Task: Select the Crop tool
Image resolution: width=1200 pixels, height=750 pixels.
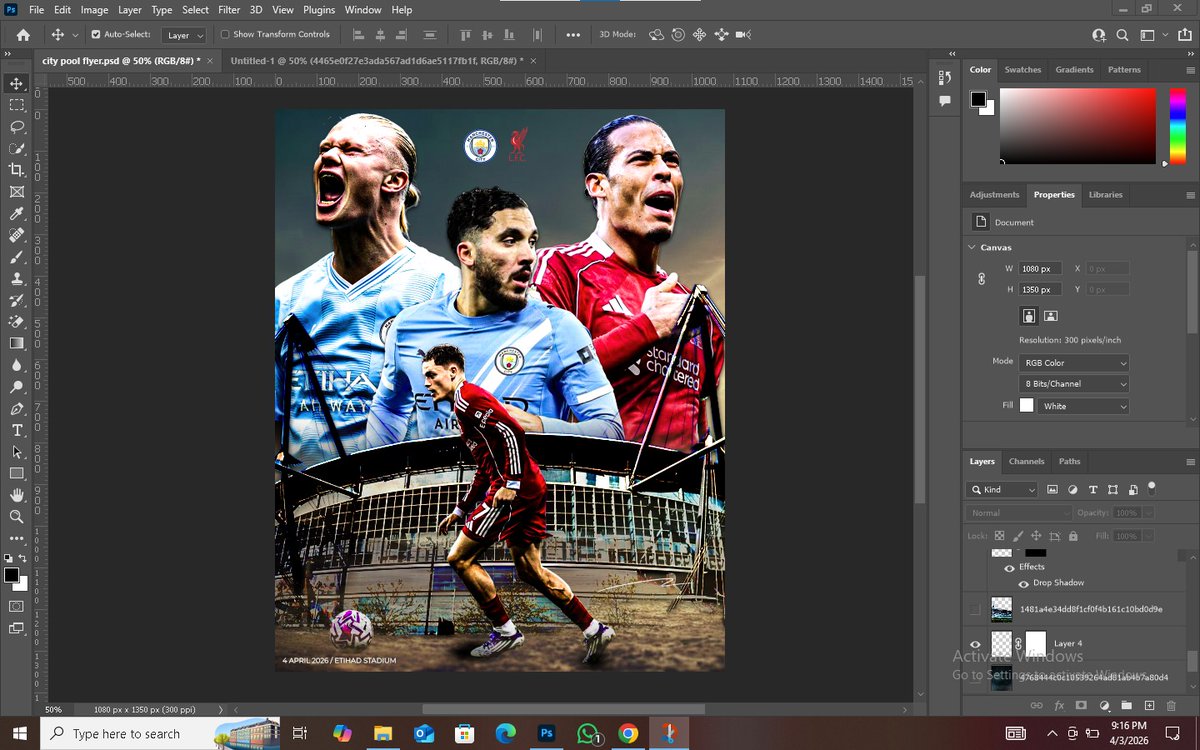Action: tap(17, 170)
